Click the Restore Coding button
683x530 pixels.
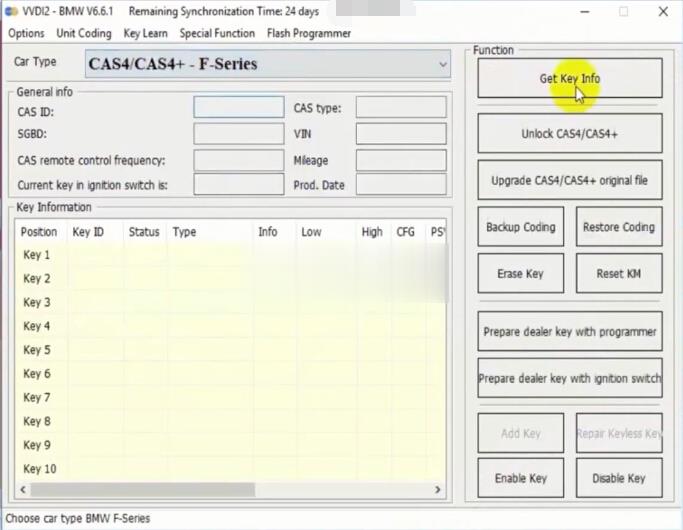[619, 227]
